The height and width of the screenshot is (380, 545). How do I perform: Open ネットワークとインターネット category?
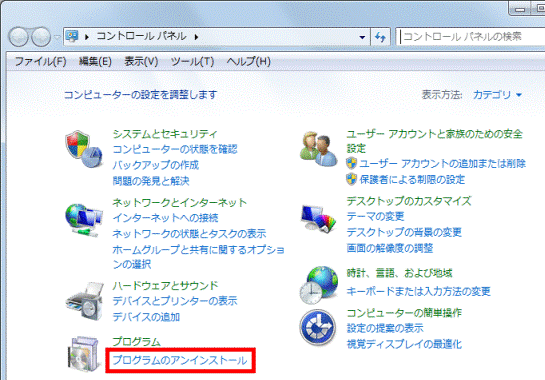tap(180, 202)
